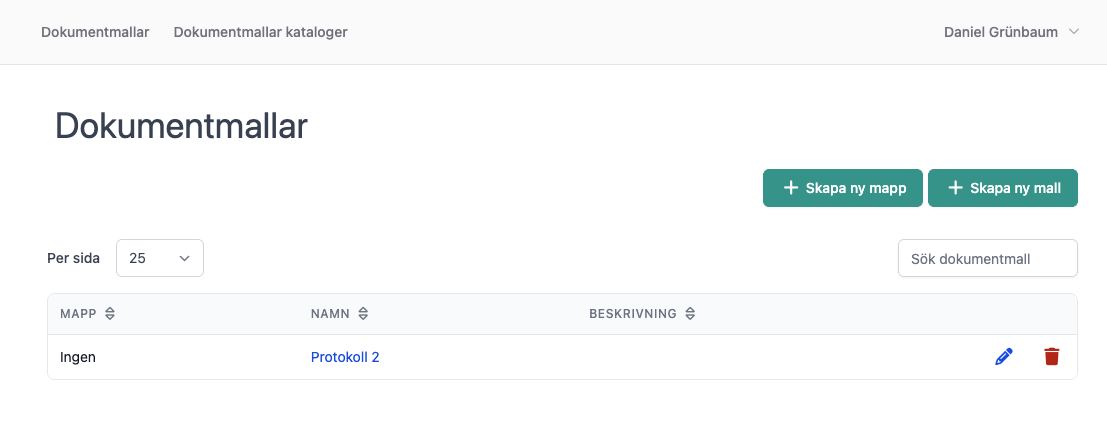Edit Protokoll 2 with the pencil icon
This screenshot has width=1107, height=446.
pos(1003,357)
